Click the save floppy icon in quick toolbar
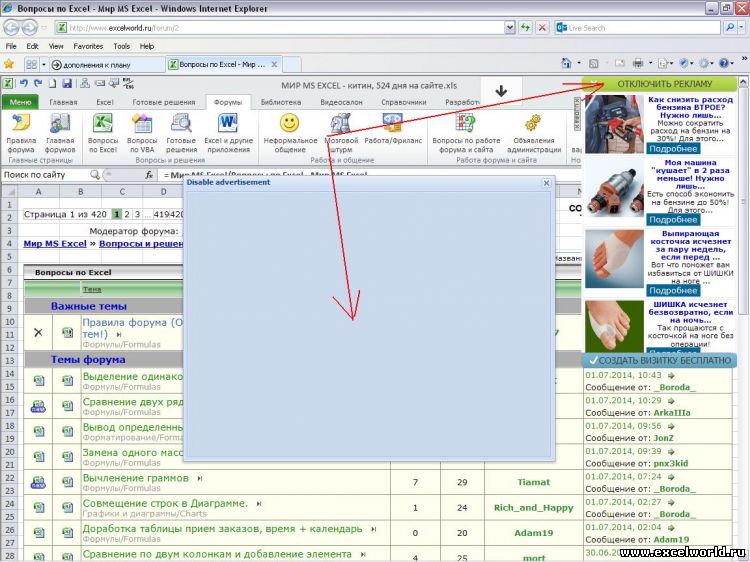The height and width of the screenshot is (562, 750). pos(67,83)
